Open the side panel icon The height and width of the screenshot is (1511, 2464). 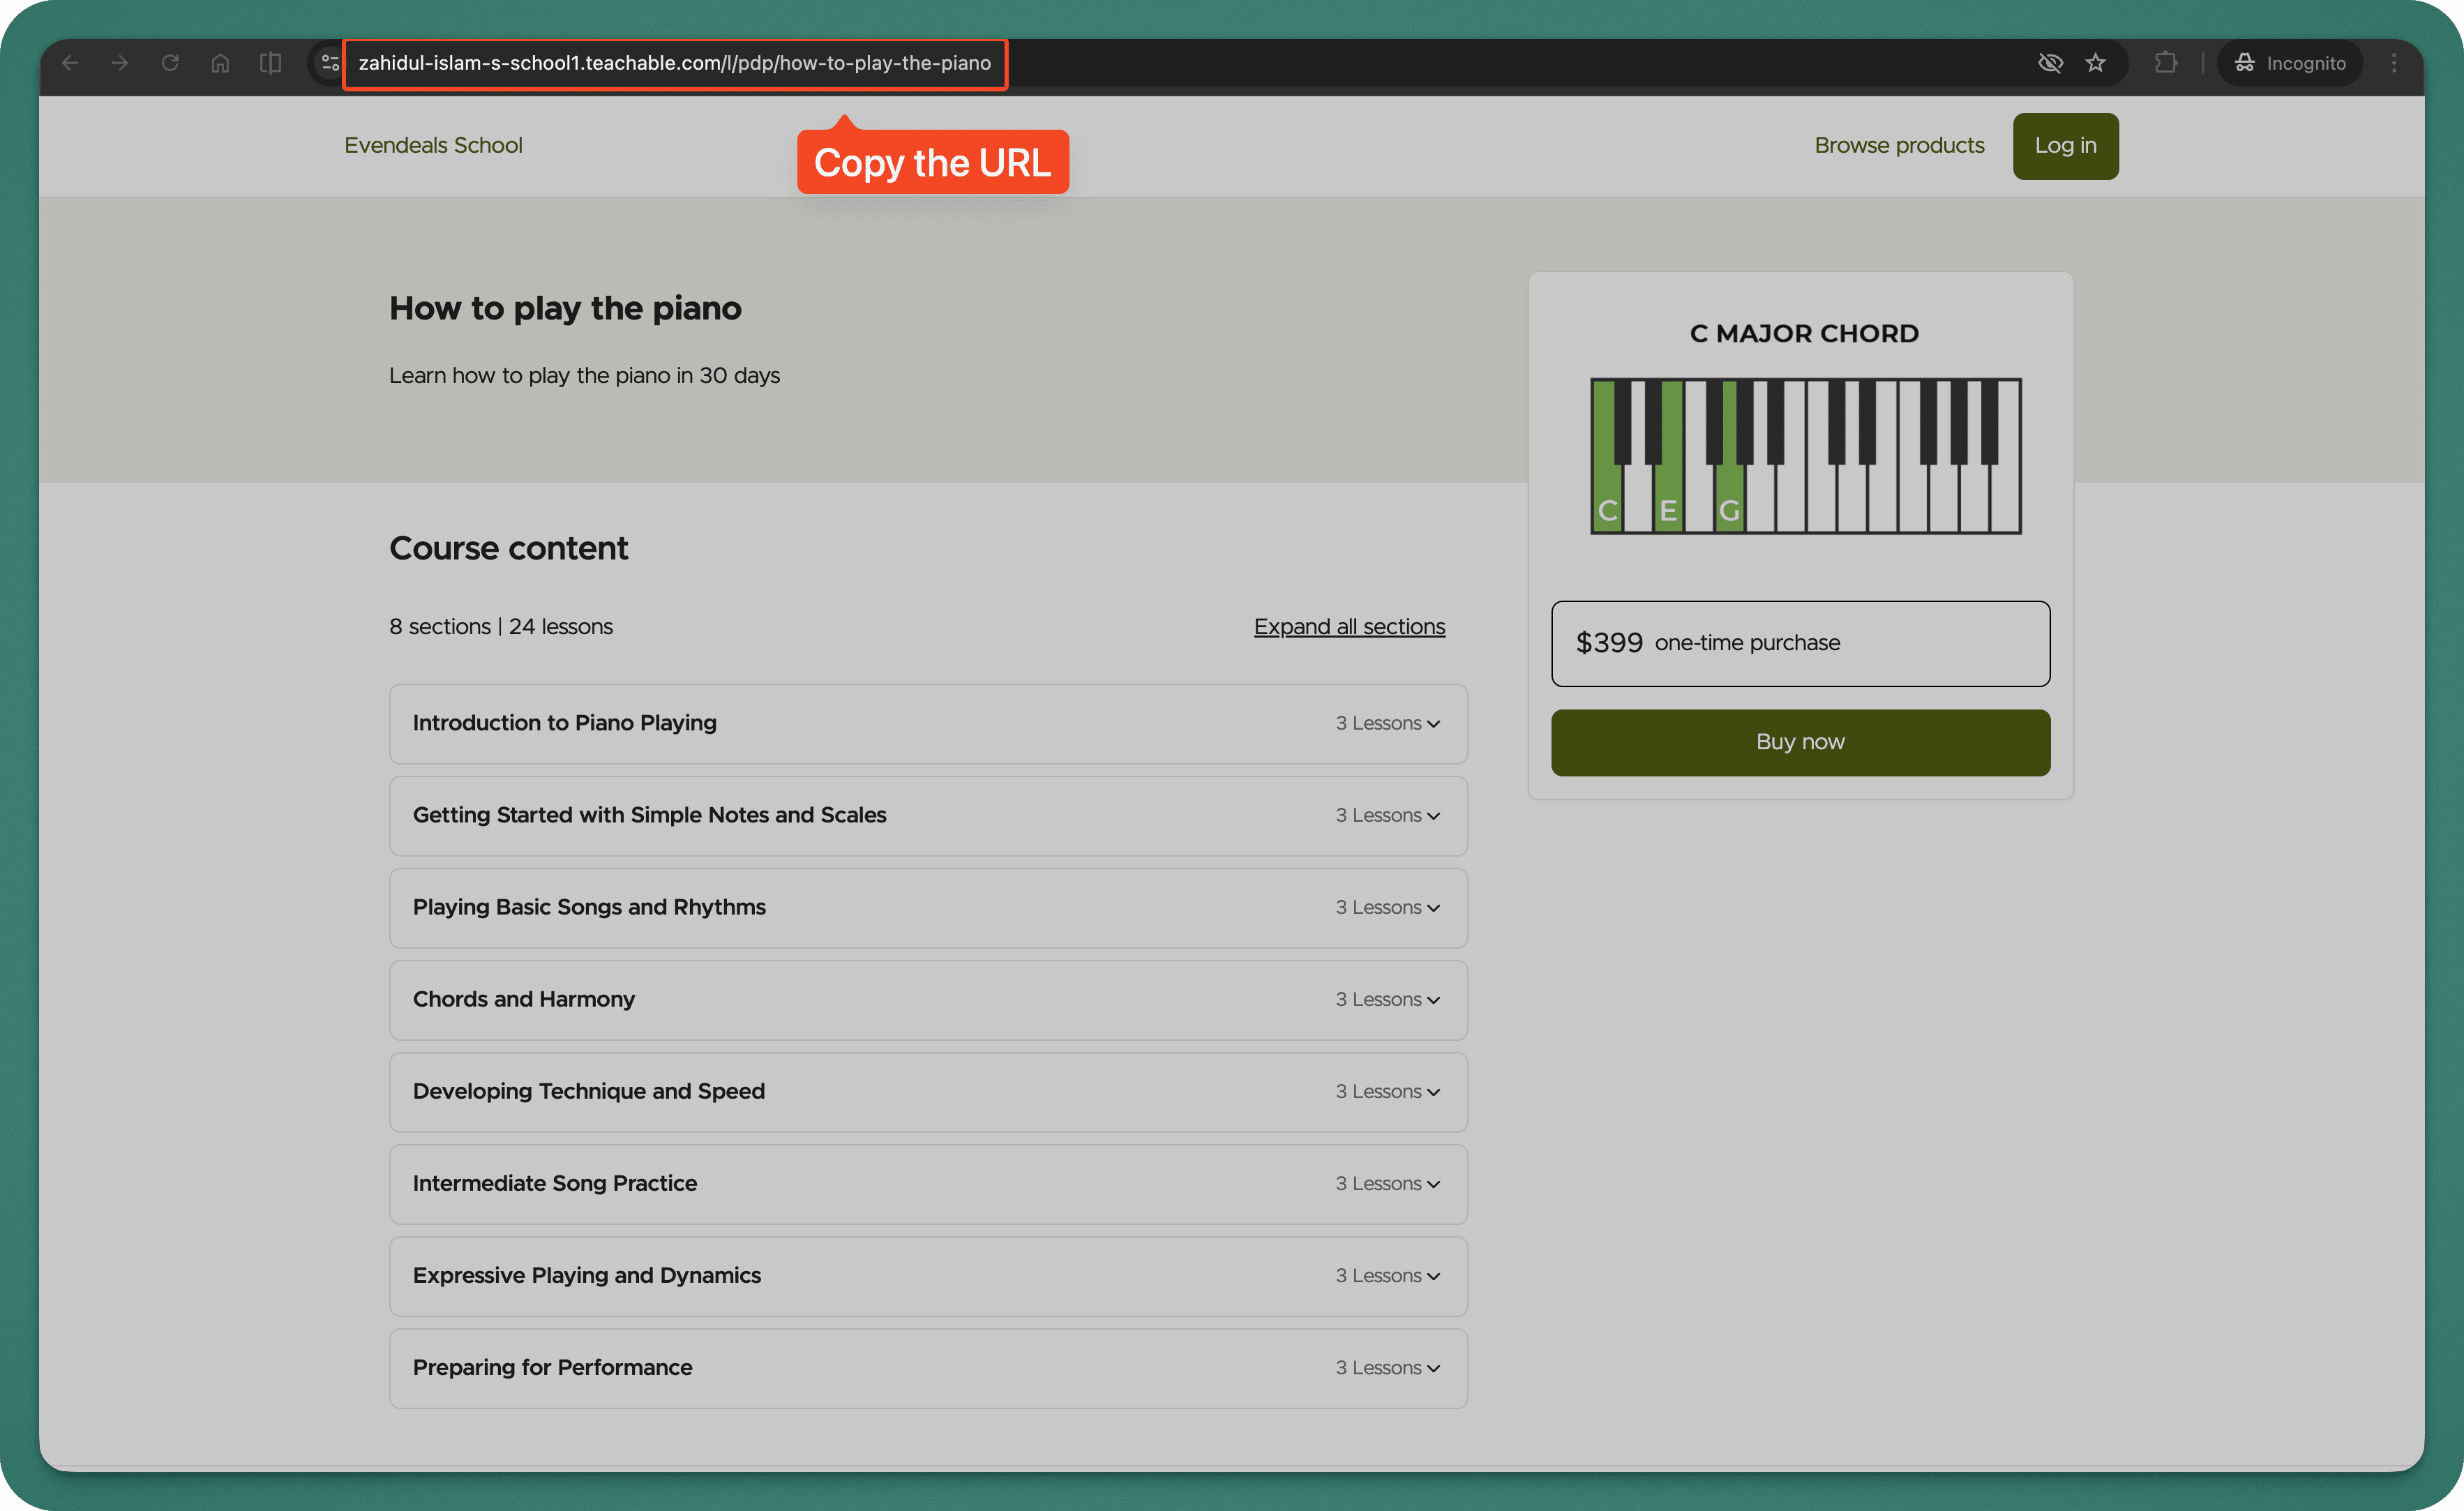click(x=269, y=62)
